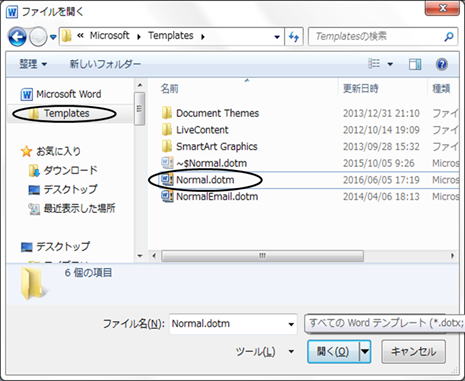The image size is (465, 381).
Task: Select Microsoft in the address path
Action: click(x=109, y=36)
